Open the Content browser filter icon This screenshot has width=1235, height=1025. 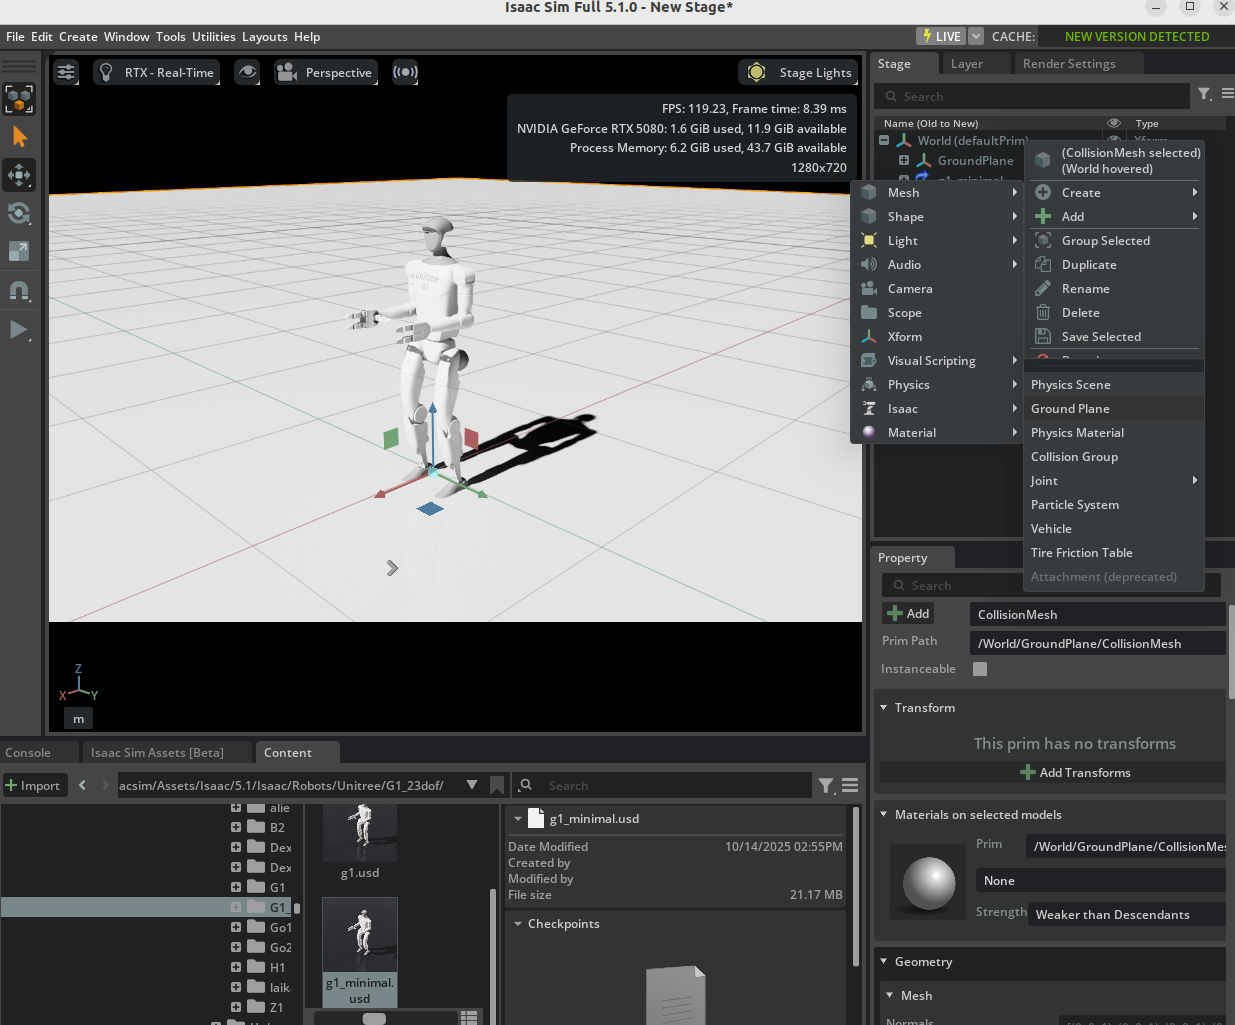point(826,786)
